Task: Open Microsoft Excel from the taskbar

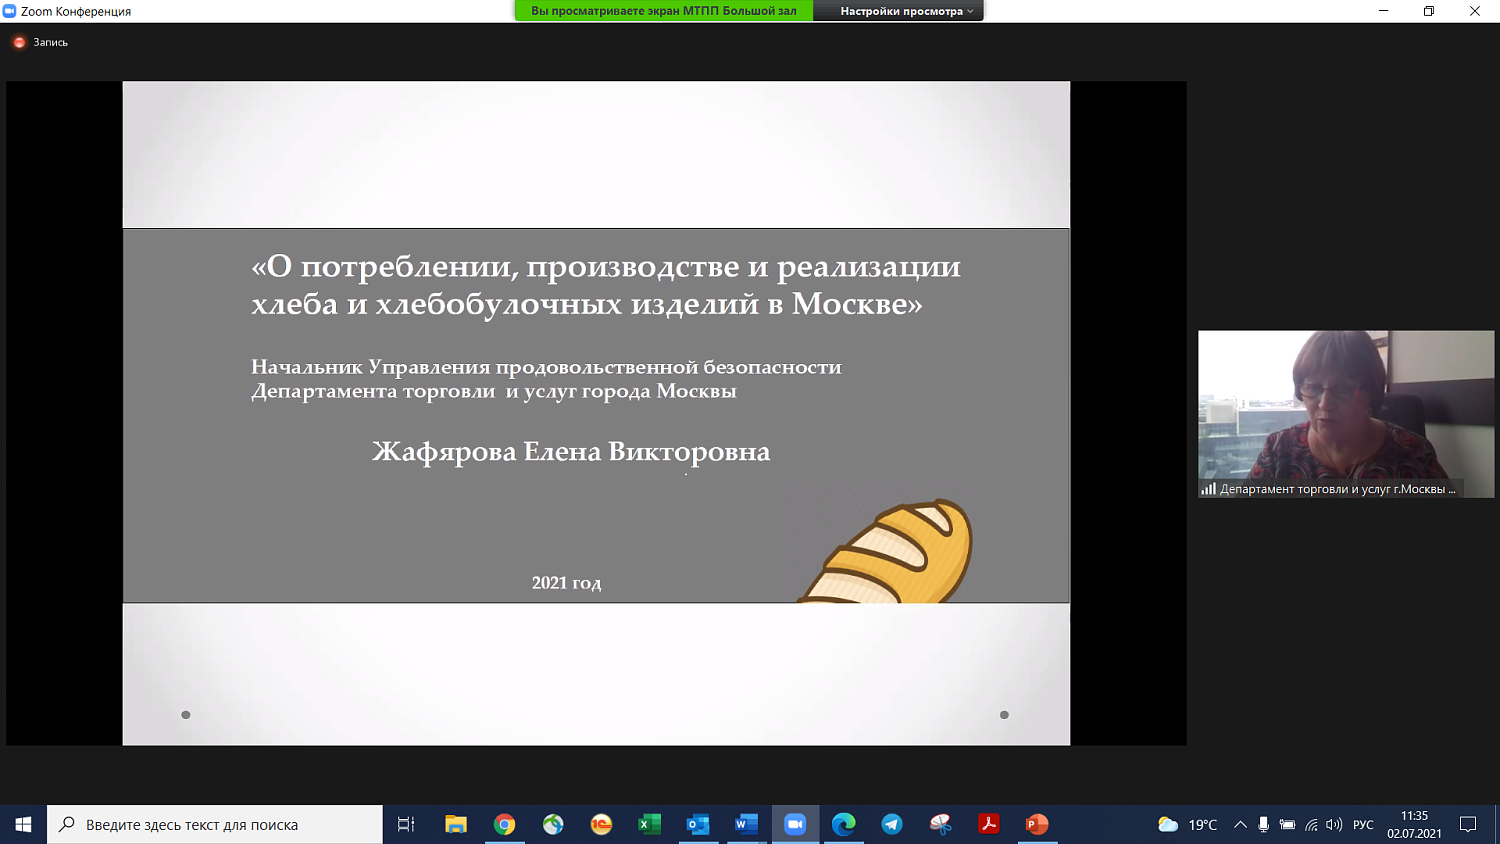Action: [x=648, y=824]
